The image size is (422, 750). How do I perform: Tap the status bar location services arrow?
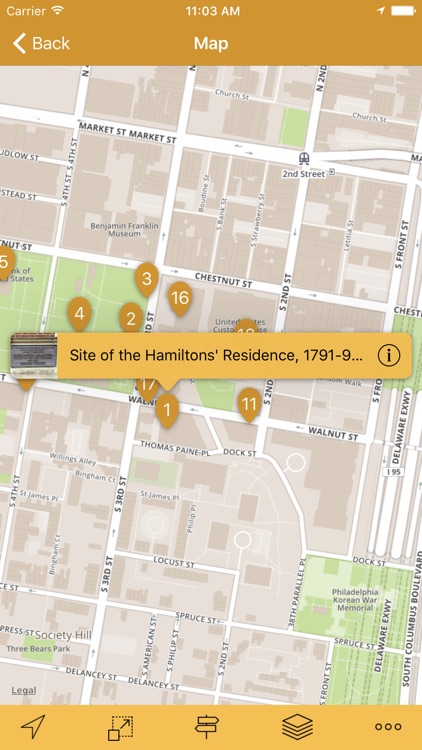pos(380,11)
